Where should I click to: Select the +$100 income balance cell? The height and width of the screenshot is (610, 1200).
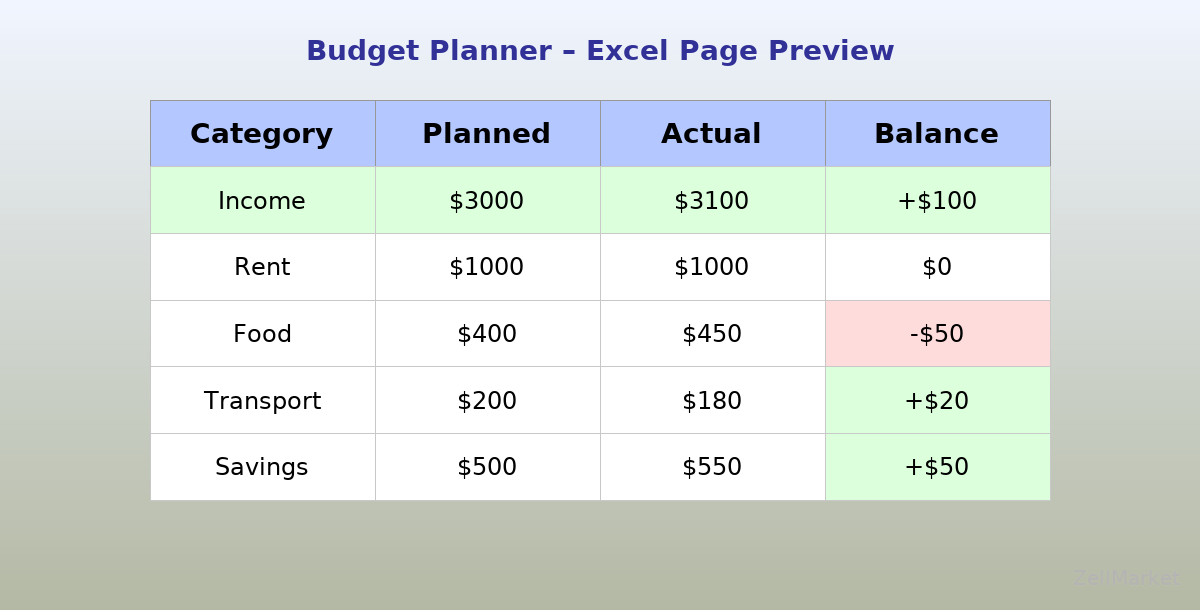(937, 201)
